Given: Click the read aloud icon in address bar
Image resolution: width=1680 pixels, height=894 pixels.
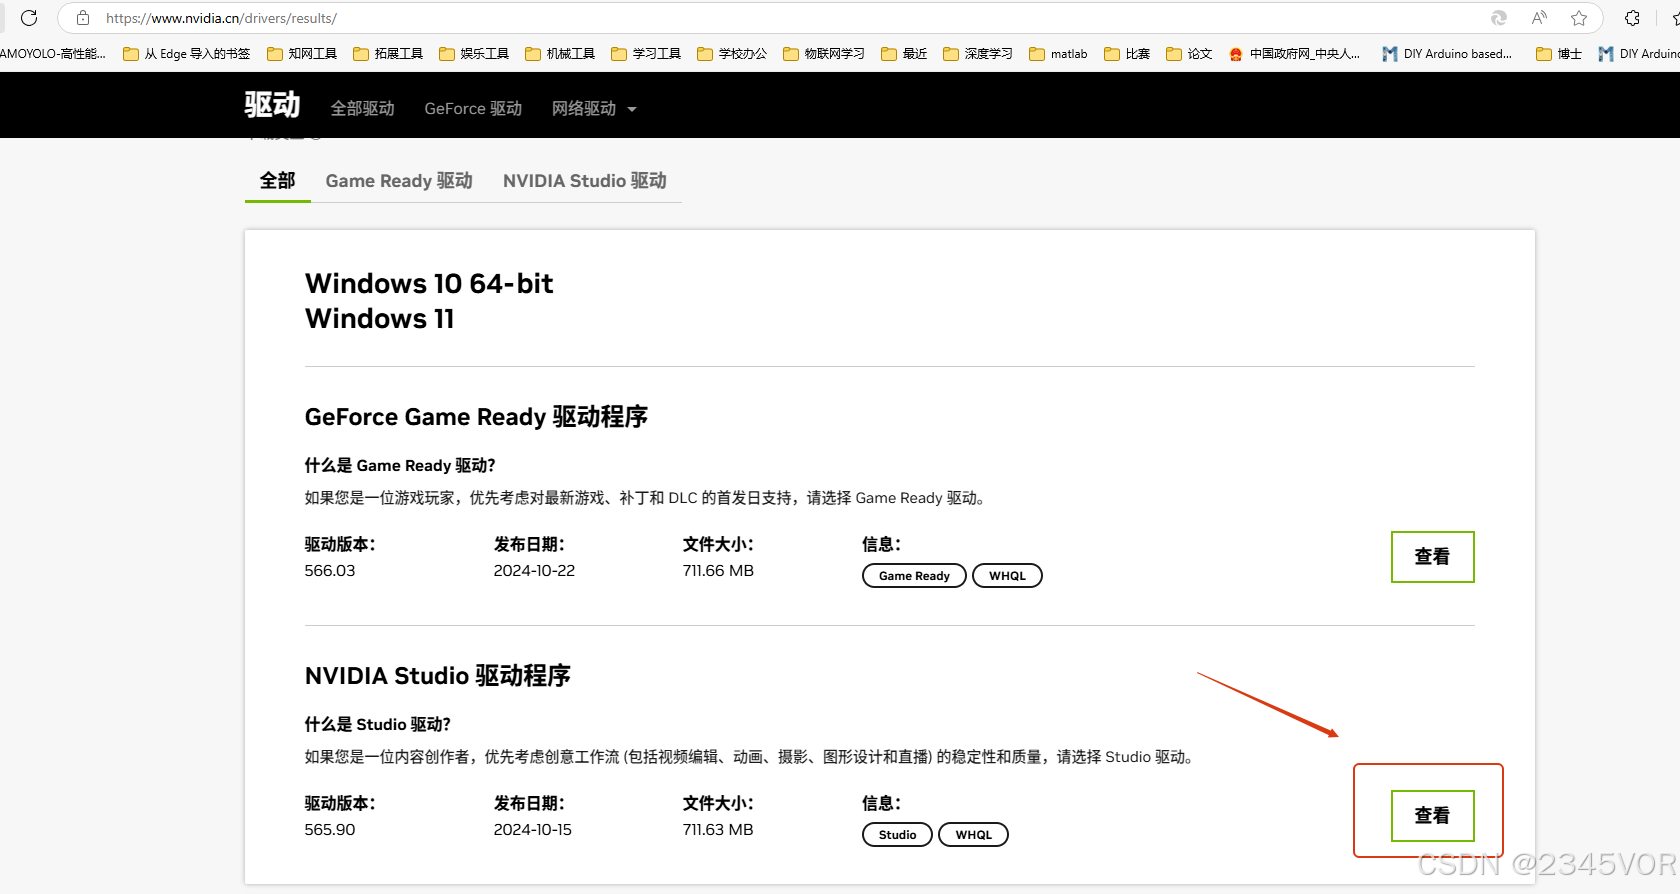Looking at the screenshot, I should (x=1539, y=18).
